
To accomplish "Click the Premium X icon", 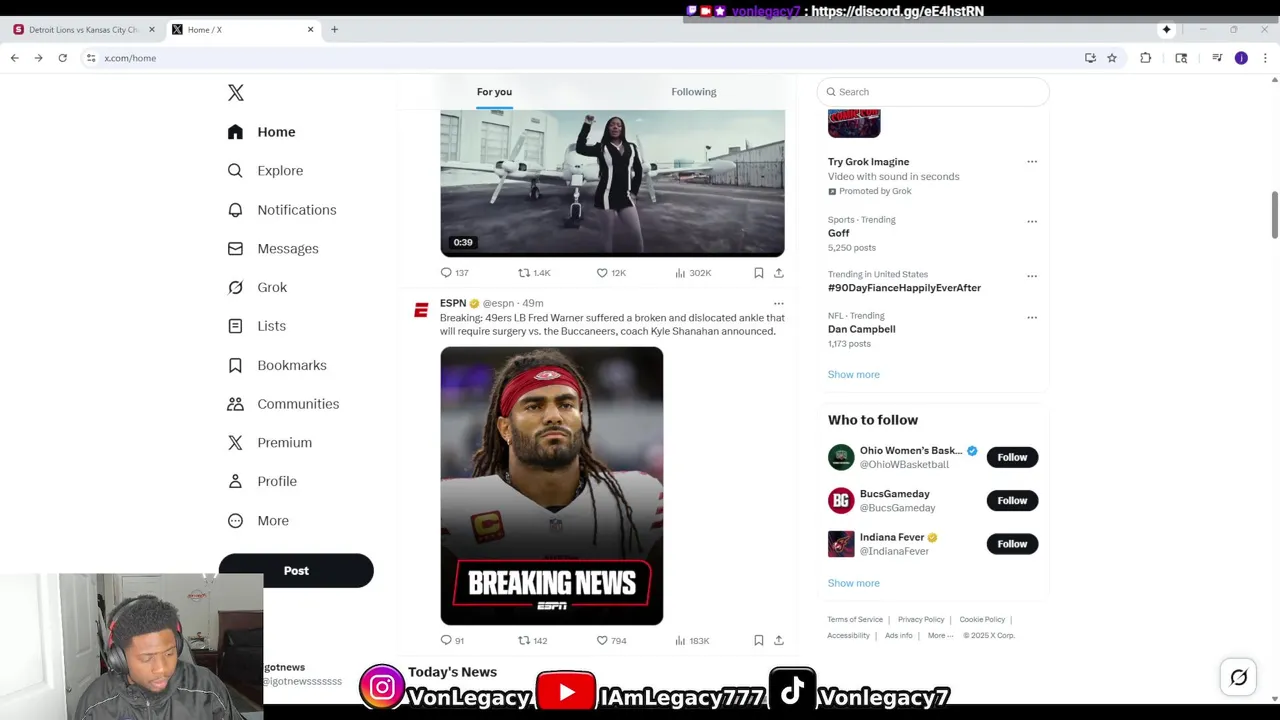I will 235,443.
